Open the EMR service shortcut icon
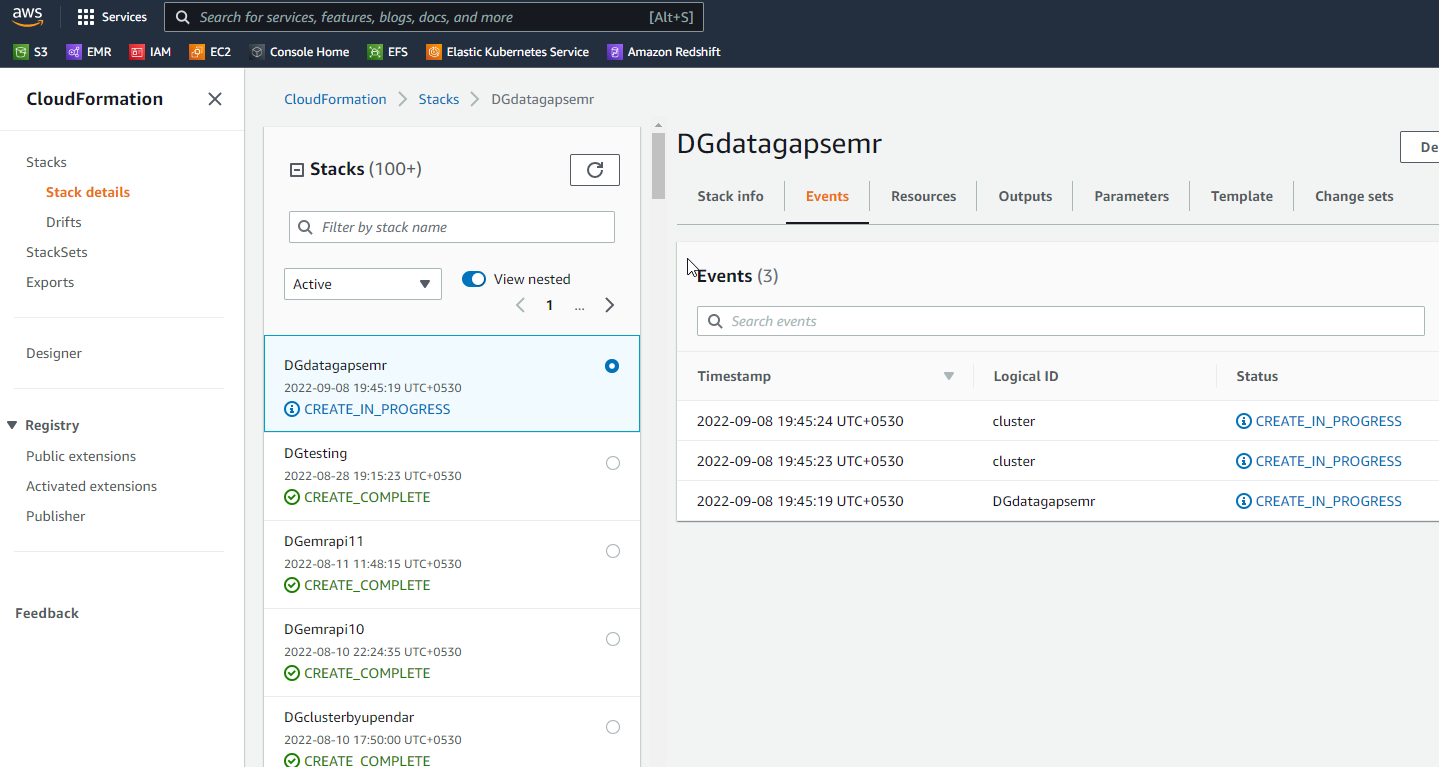The width and height of the screenshot is (1439, 767). pos(73,52)
